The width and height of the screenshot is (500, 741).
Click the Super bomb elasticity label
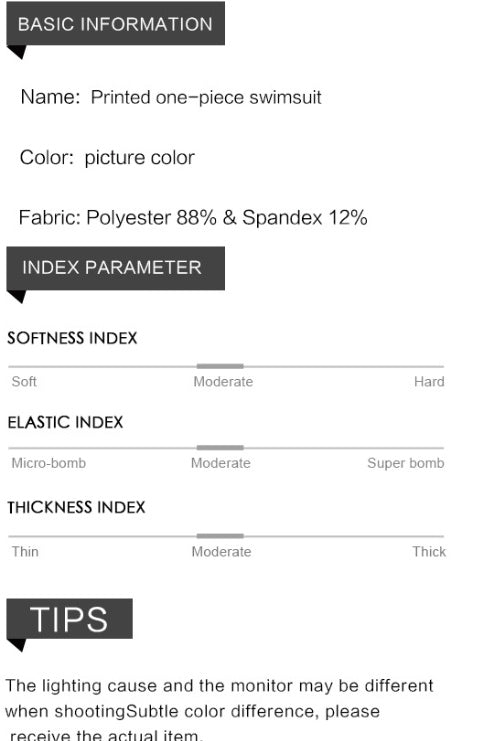coord(406,463)
